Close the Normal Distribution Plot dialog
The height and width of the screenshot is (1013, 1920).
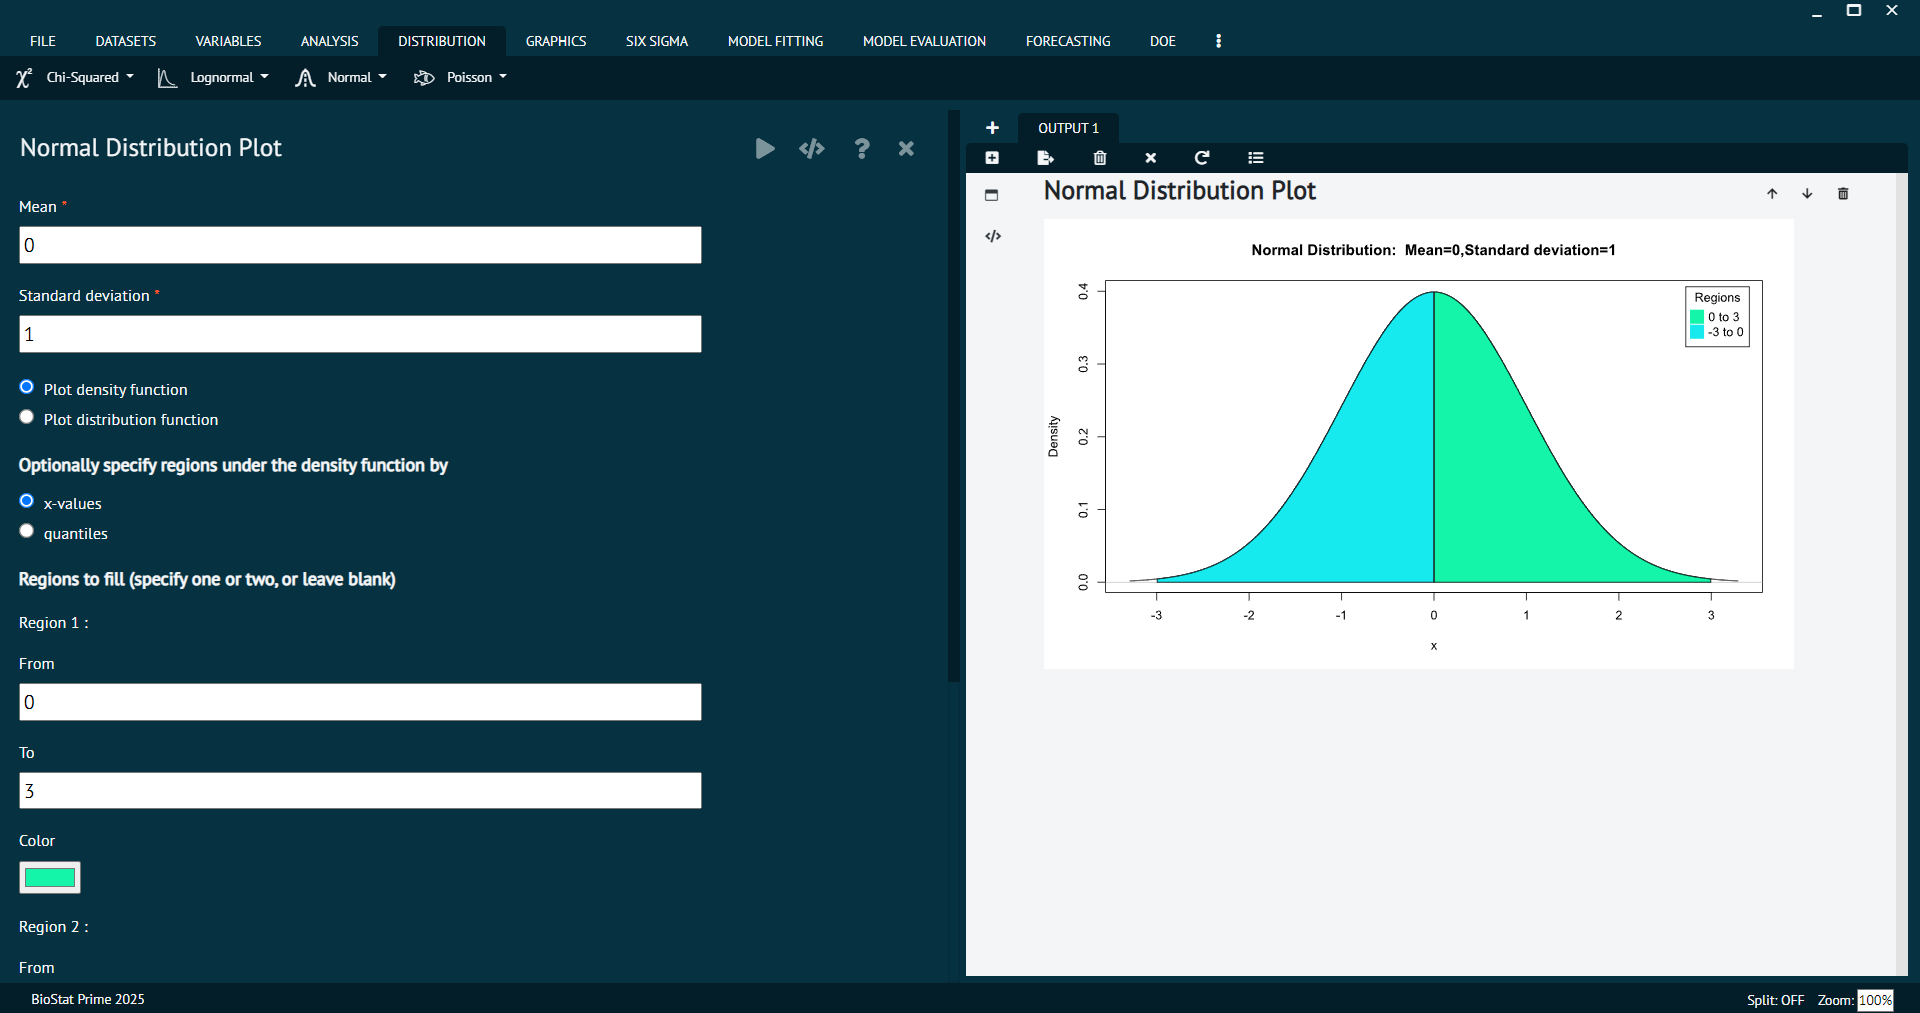pos(906,149)
